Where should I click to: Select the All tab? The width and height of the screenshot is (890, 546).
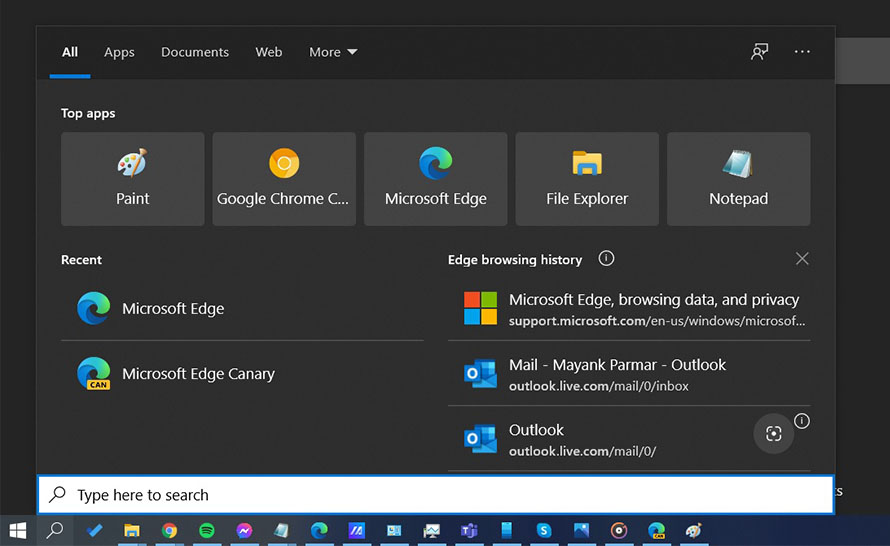click(70, 52)
